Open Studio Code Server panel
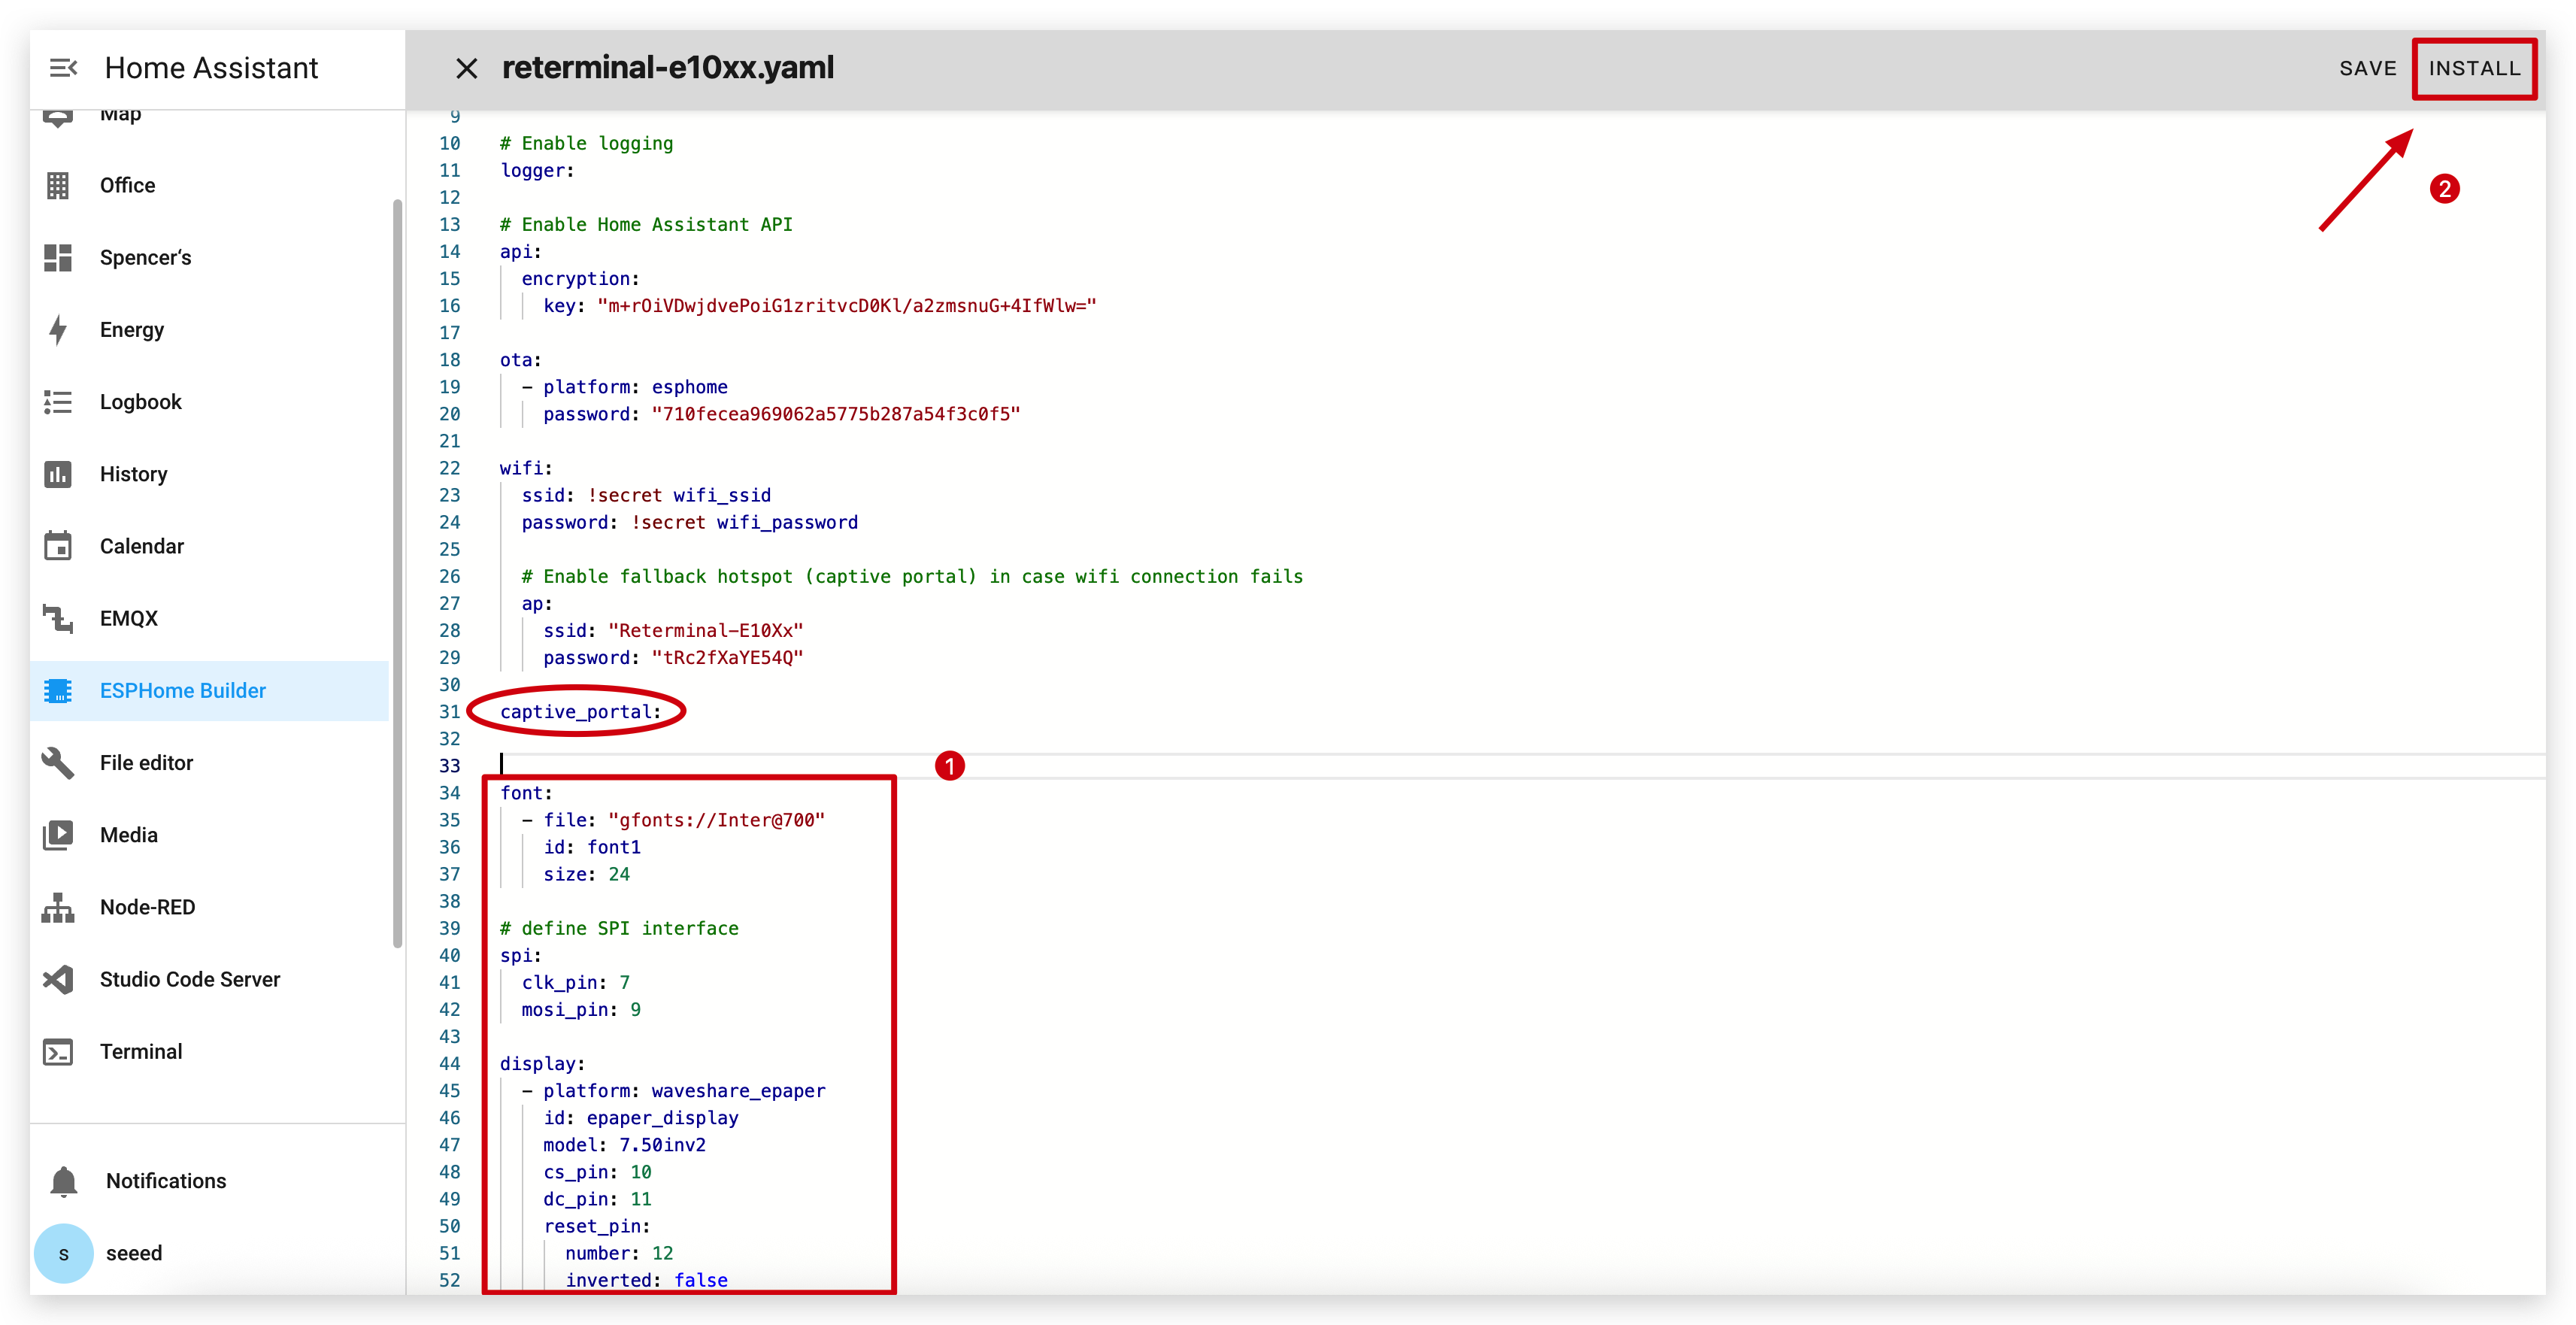2576x1325 pixels. point(209,979)
